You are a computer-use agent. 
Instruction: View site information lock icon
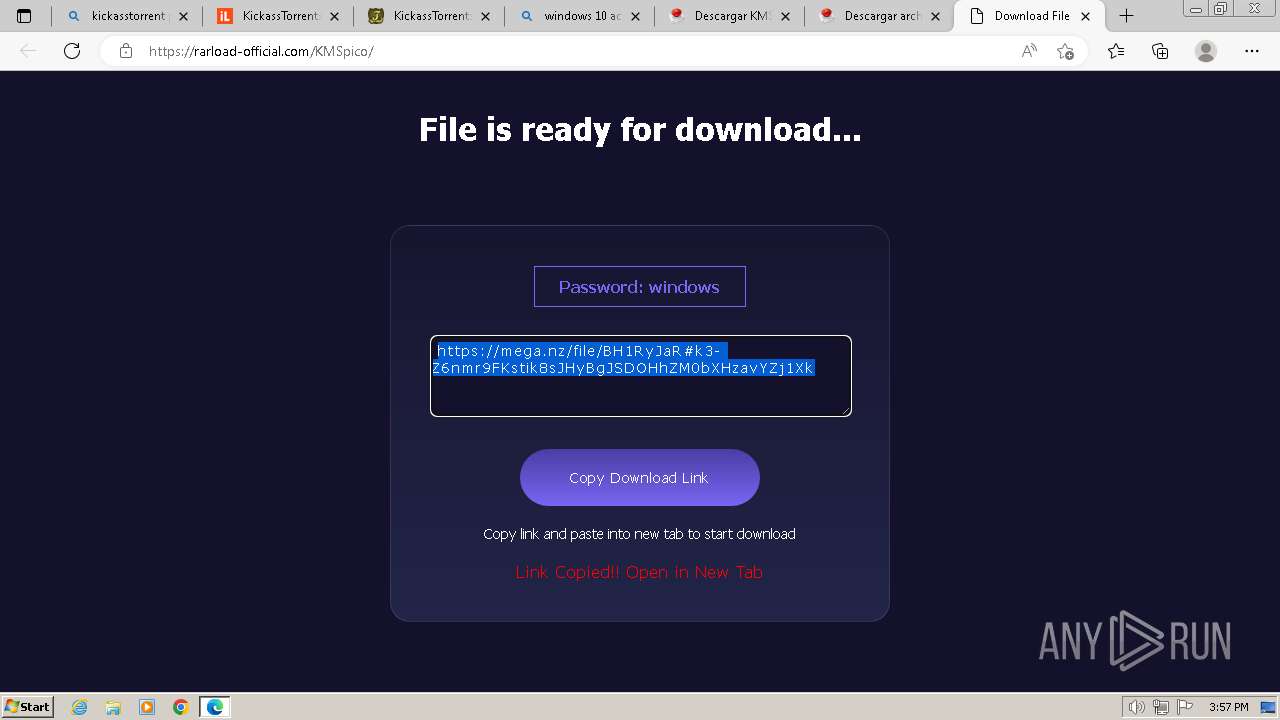click(126, 51)
